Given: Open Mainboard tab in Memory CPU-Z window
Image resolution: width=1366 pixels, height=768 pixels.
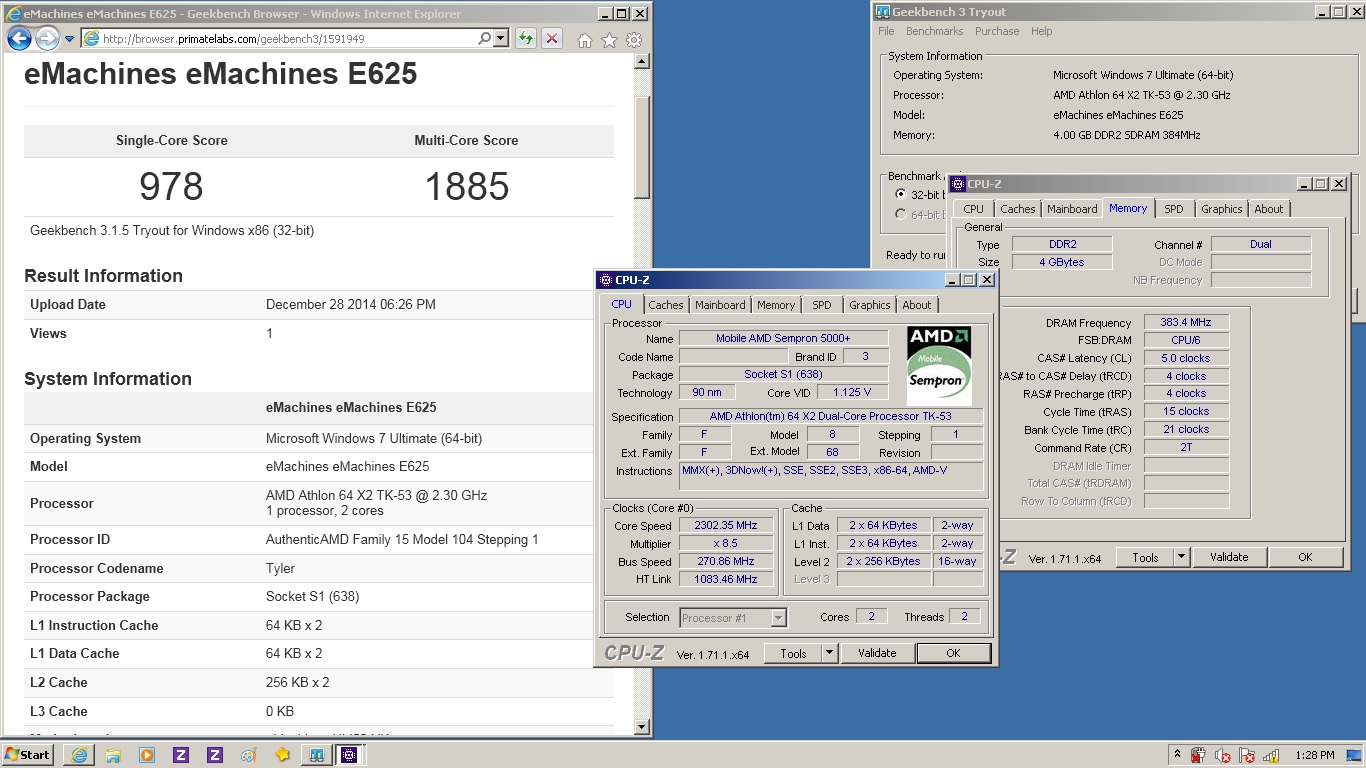Looking at the screenshot, I should point(1072,209).
